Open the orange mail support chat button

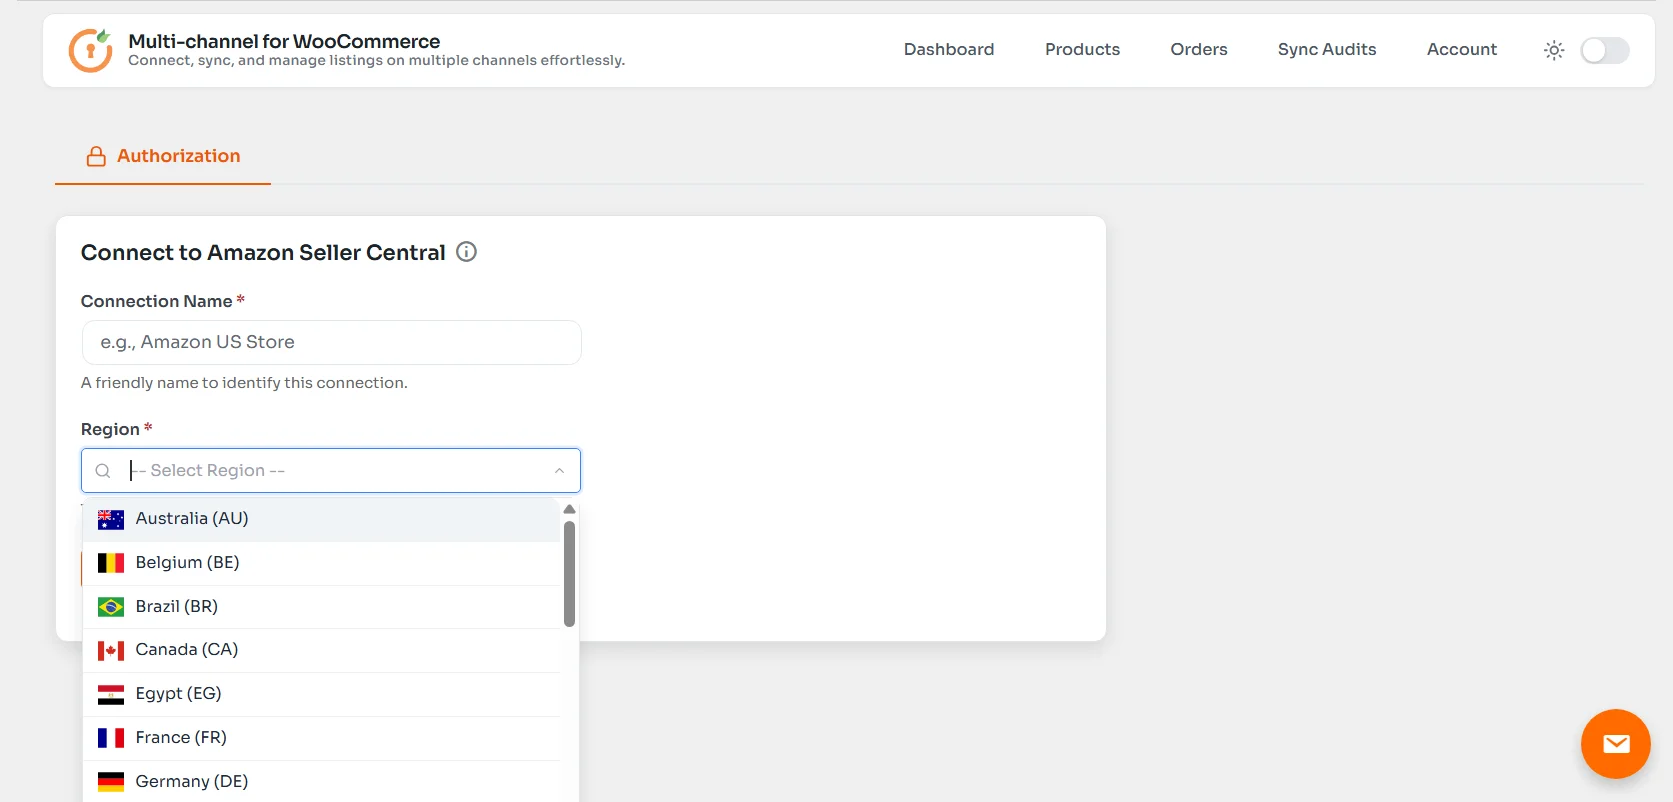[1615, 744]
